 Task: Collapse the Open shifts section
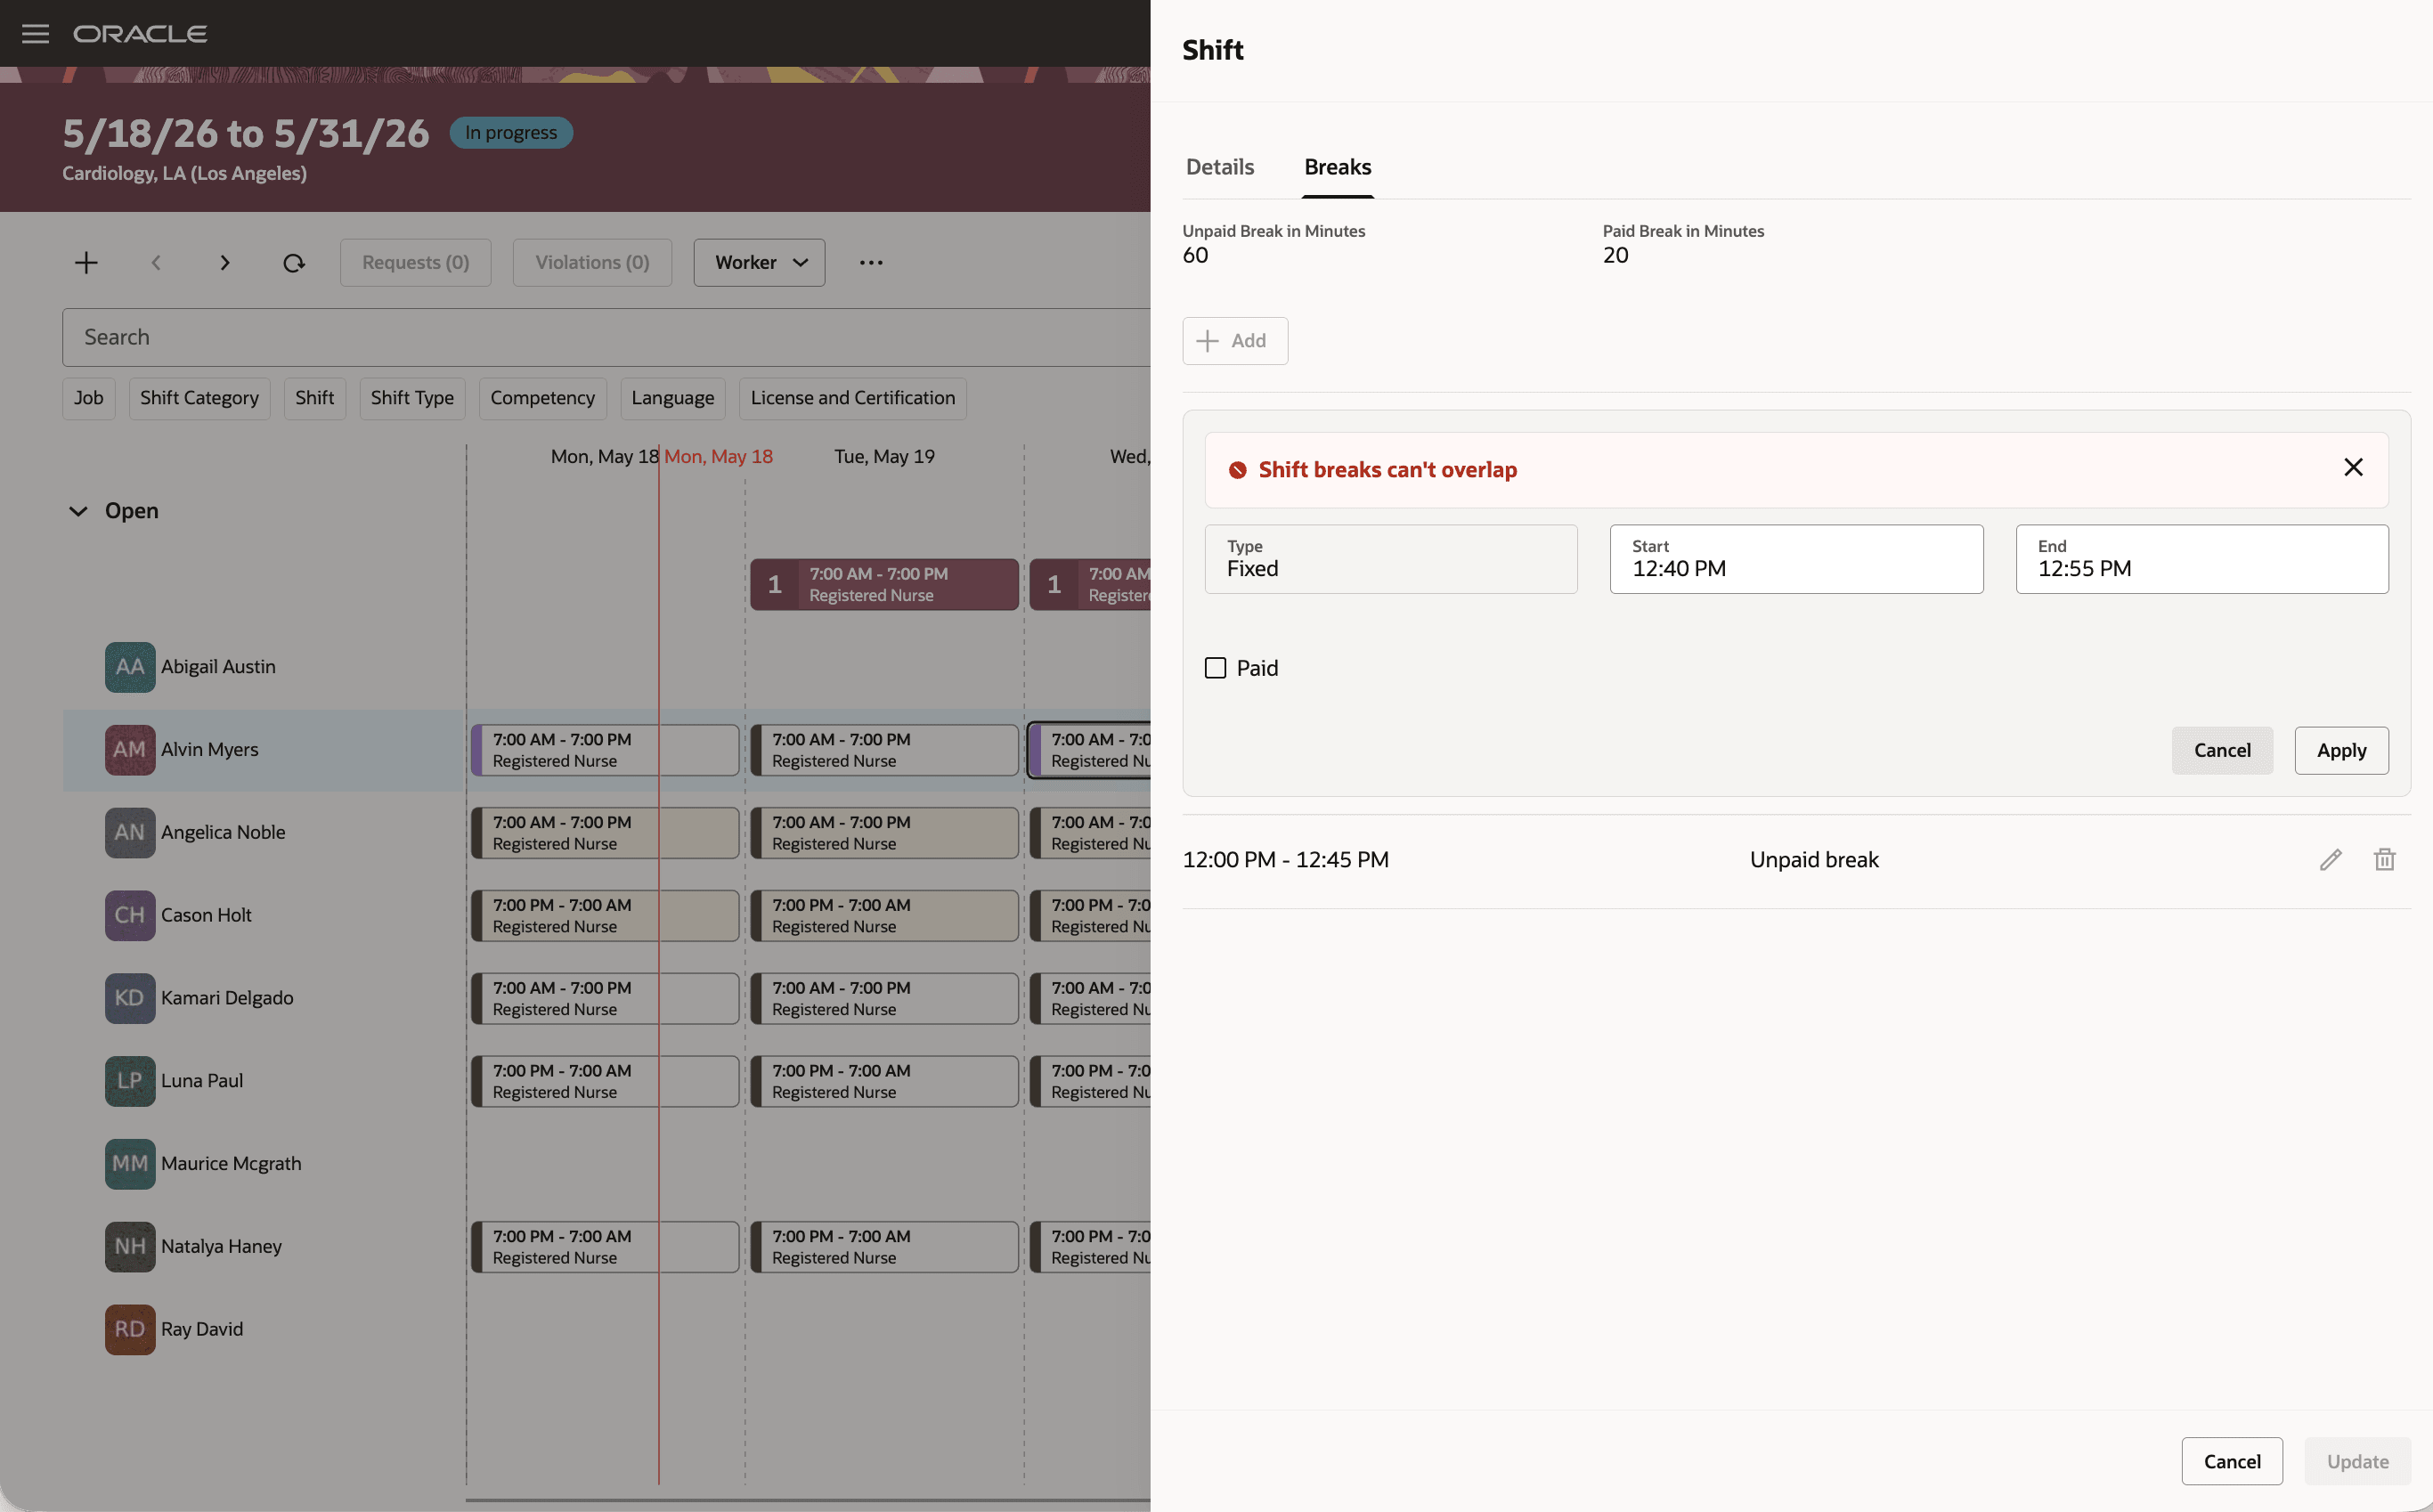[78, 511]
